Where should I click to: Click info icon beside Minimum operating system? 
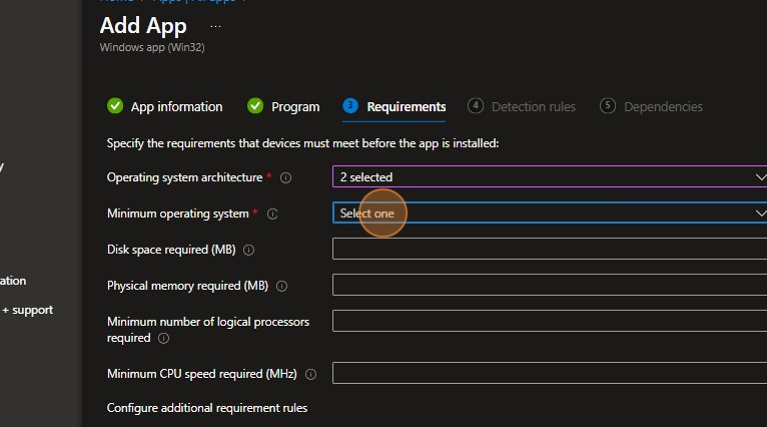[273, 214]
